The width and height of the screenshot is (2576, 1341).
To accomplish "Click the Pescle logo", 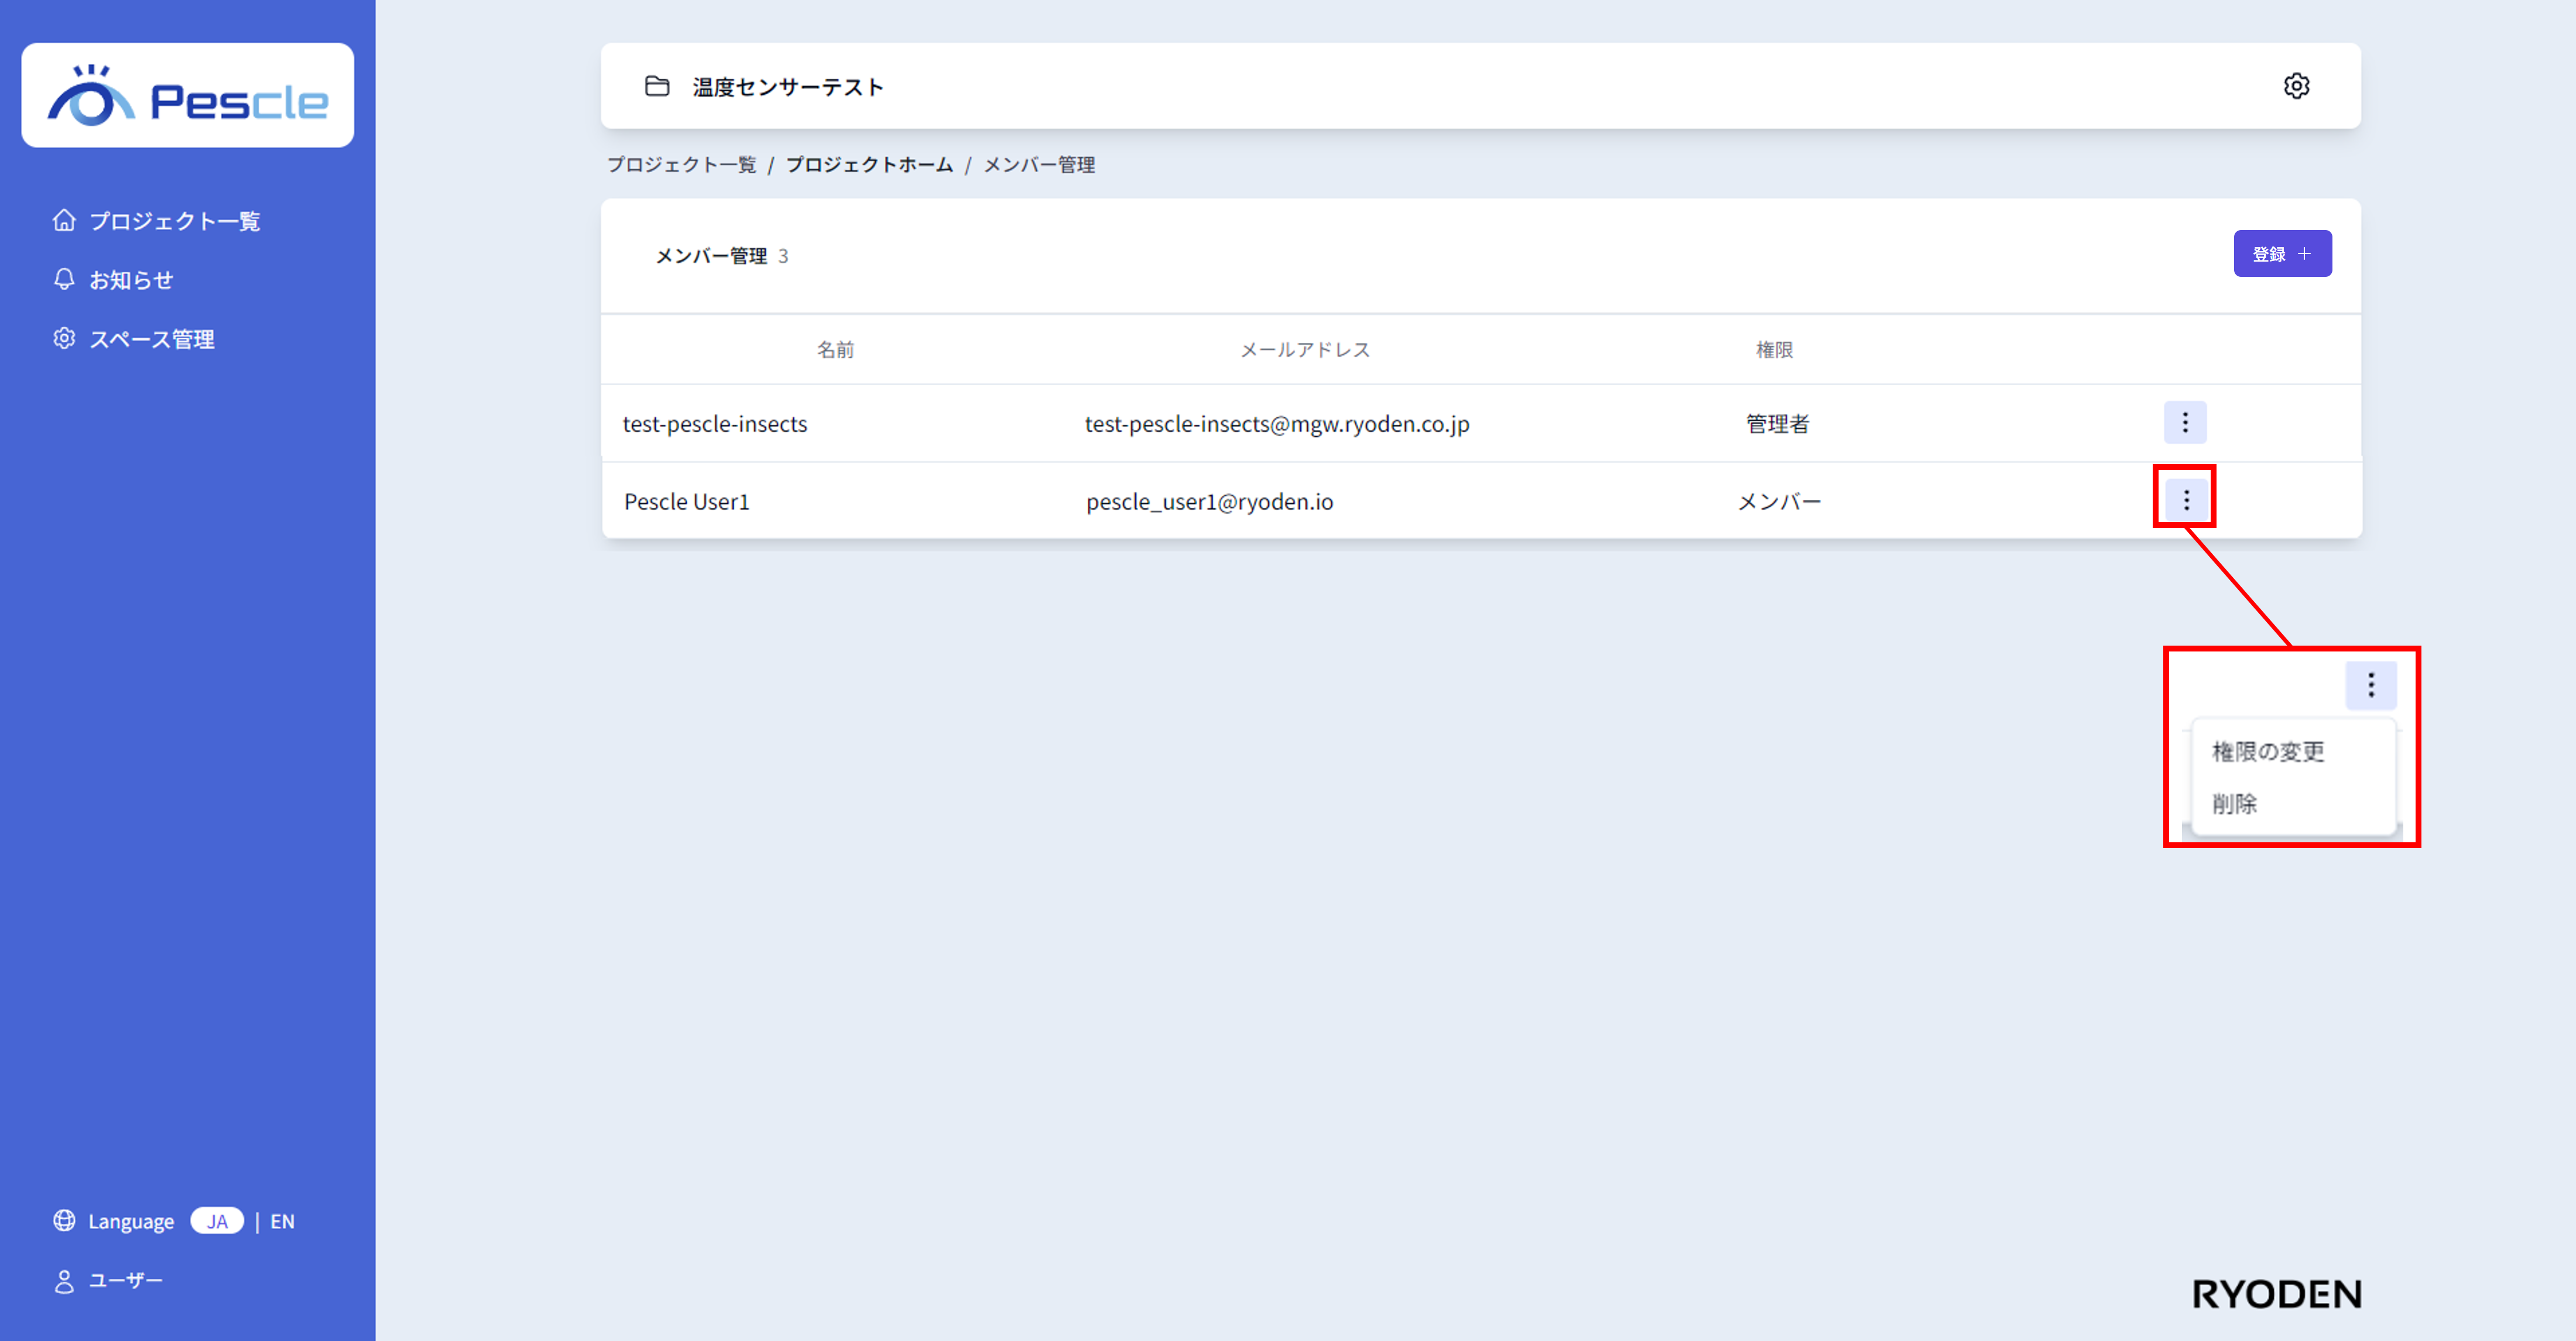I will [x=188, y=97].
